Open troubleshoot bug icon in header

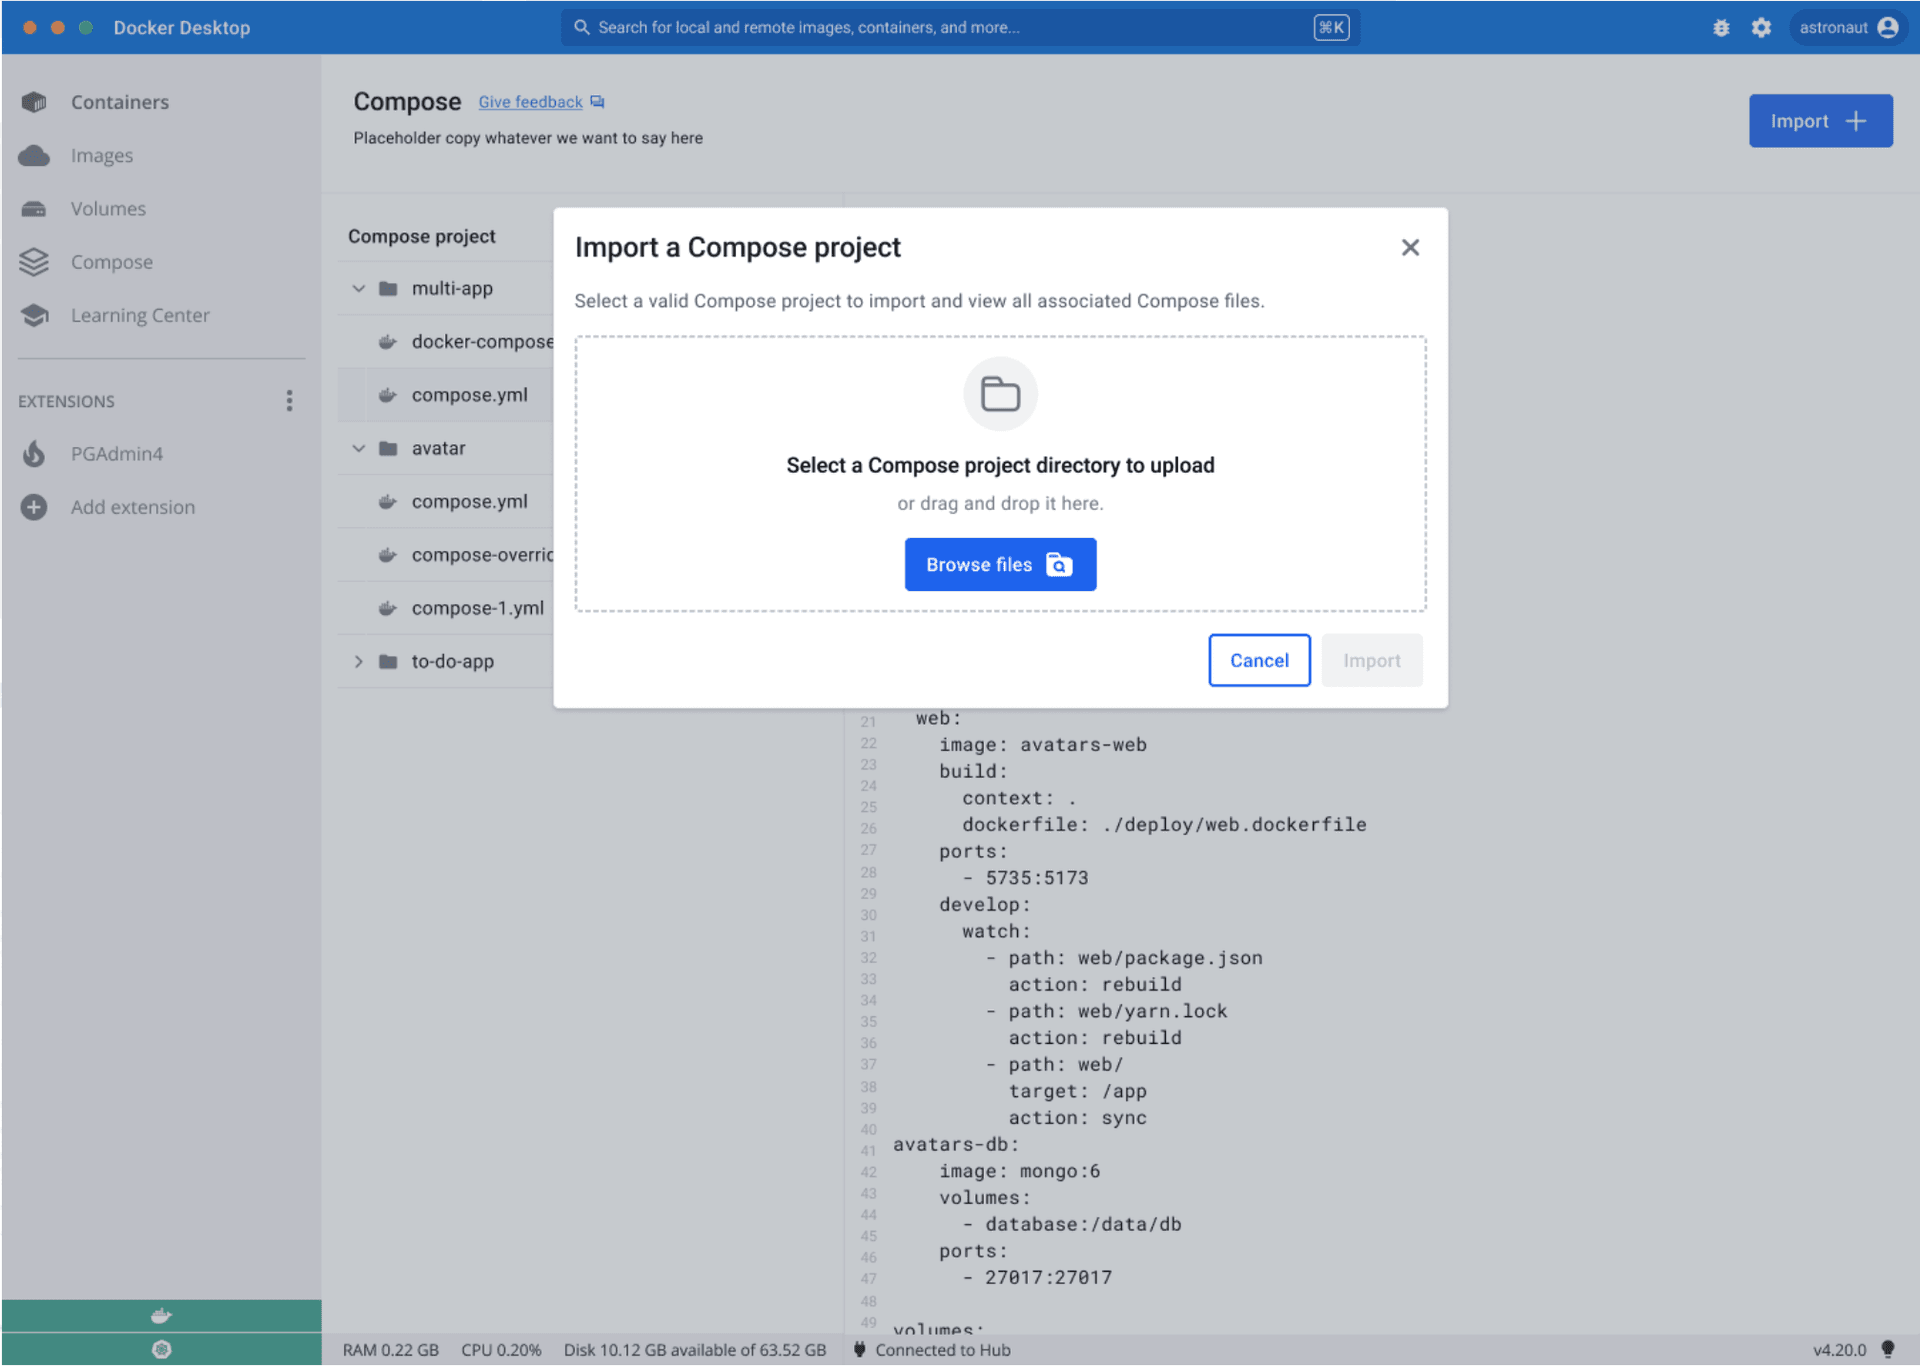(x=1721, y=28)
